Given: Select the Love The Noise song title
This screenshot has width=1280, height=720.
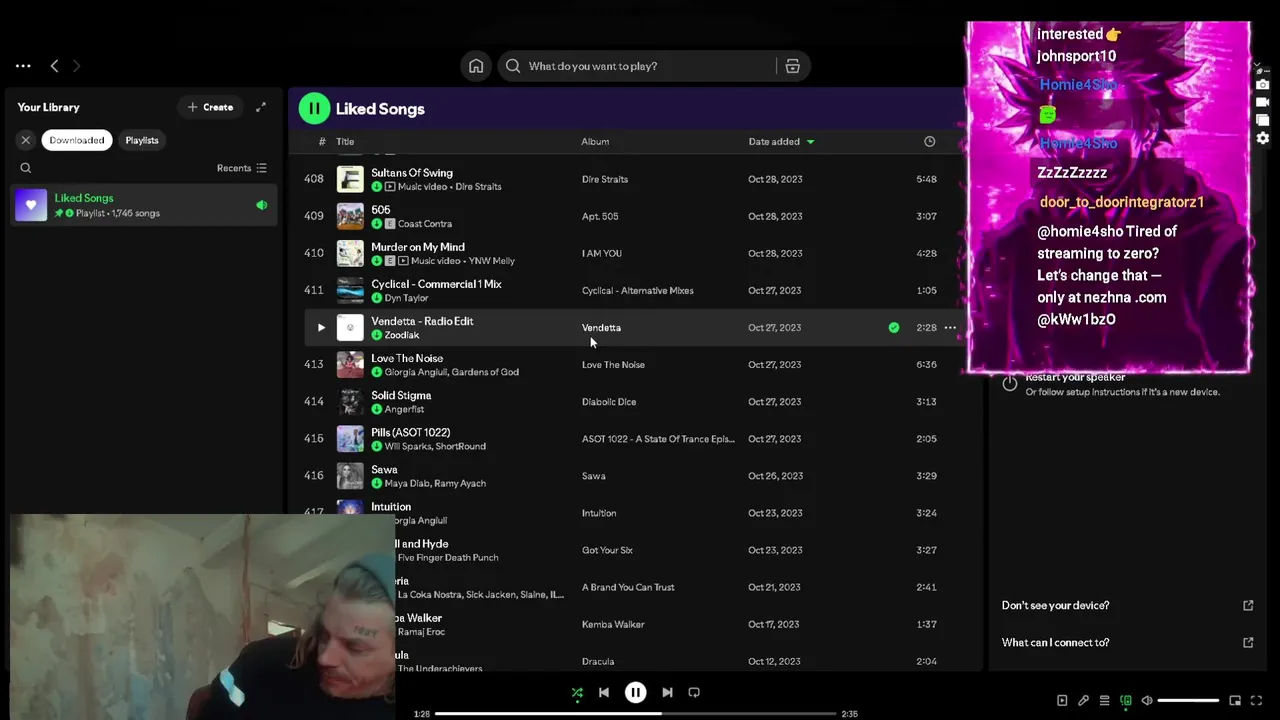Looking at the screenshot, I should tap(407, 358).
